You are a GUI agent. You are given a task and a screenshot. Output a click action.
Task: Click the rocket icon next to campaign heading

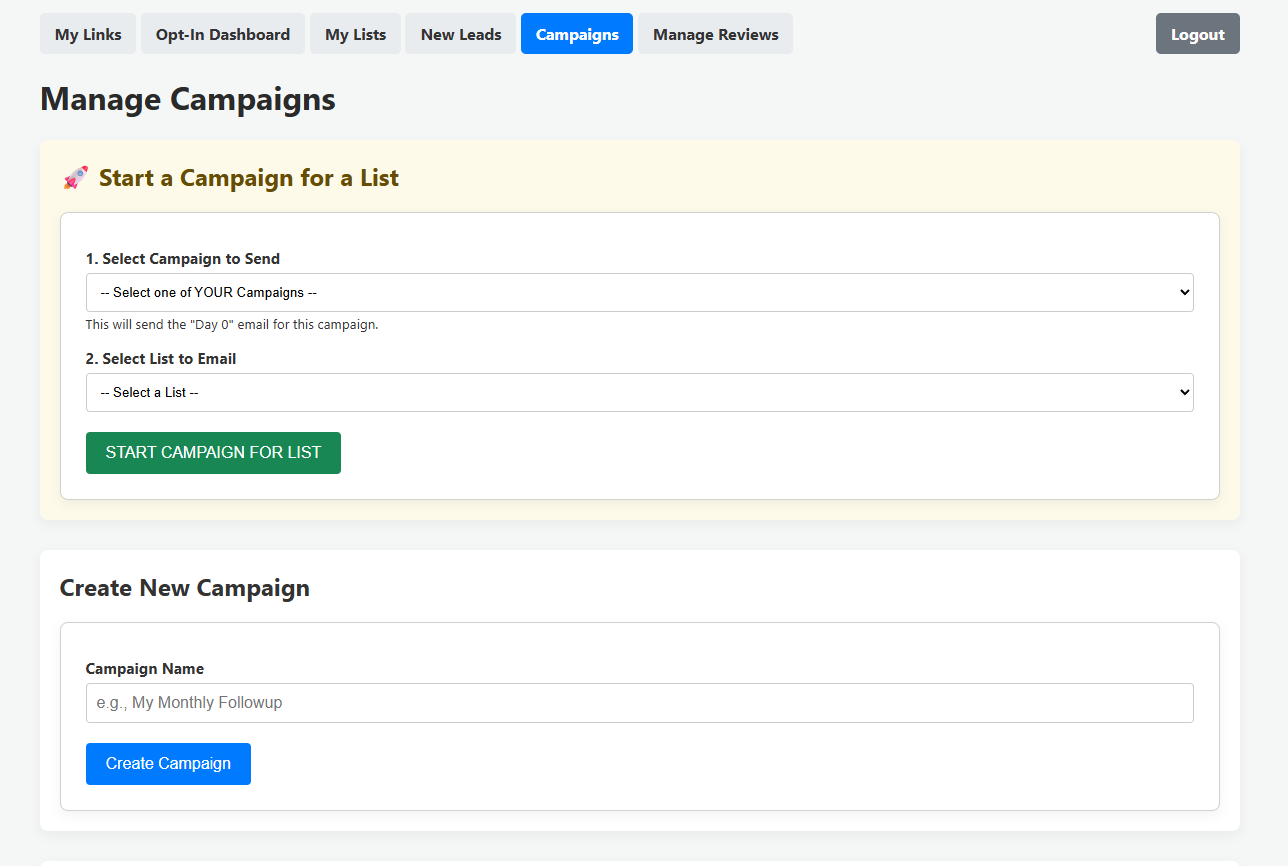[74, 177]
